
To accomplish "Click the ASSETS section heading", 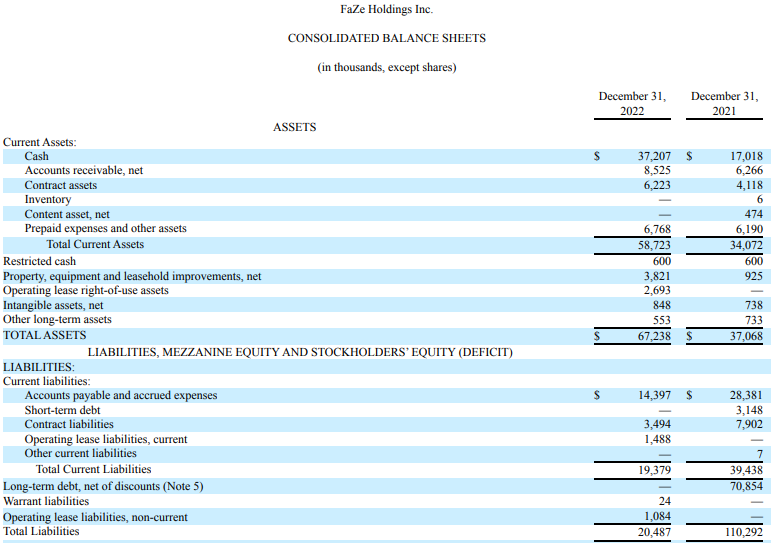I will pos(294,127).
